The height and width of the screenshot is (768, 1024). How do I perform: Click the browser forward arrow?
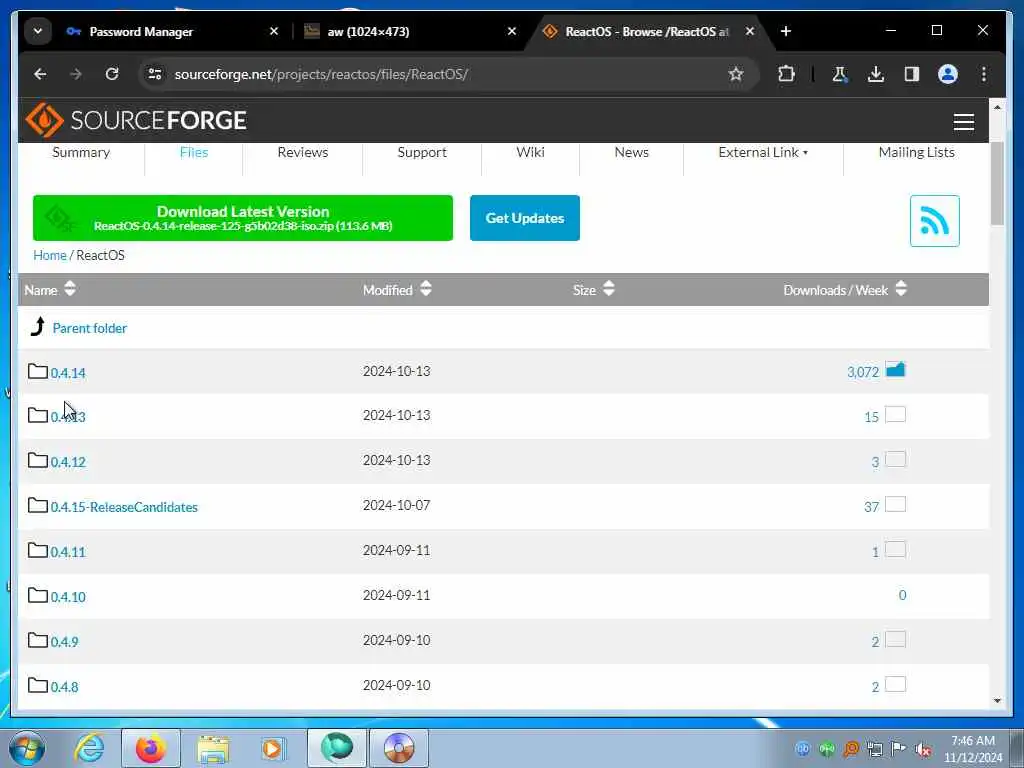pyautogui.click(x=76, y=74)
